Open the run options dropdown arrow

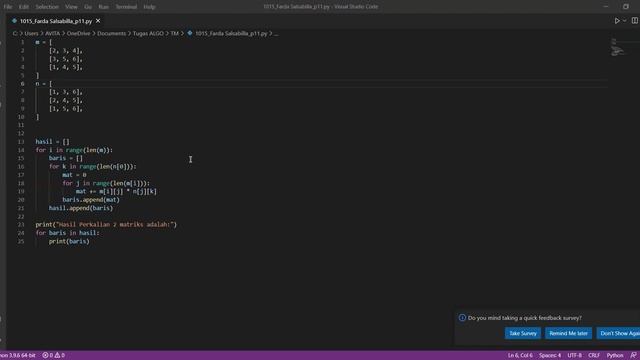(624, 21)
